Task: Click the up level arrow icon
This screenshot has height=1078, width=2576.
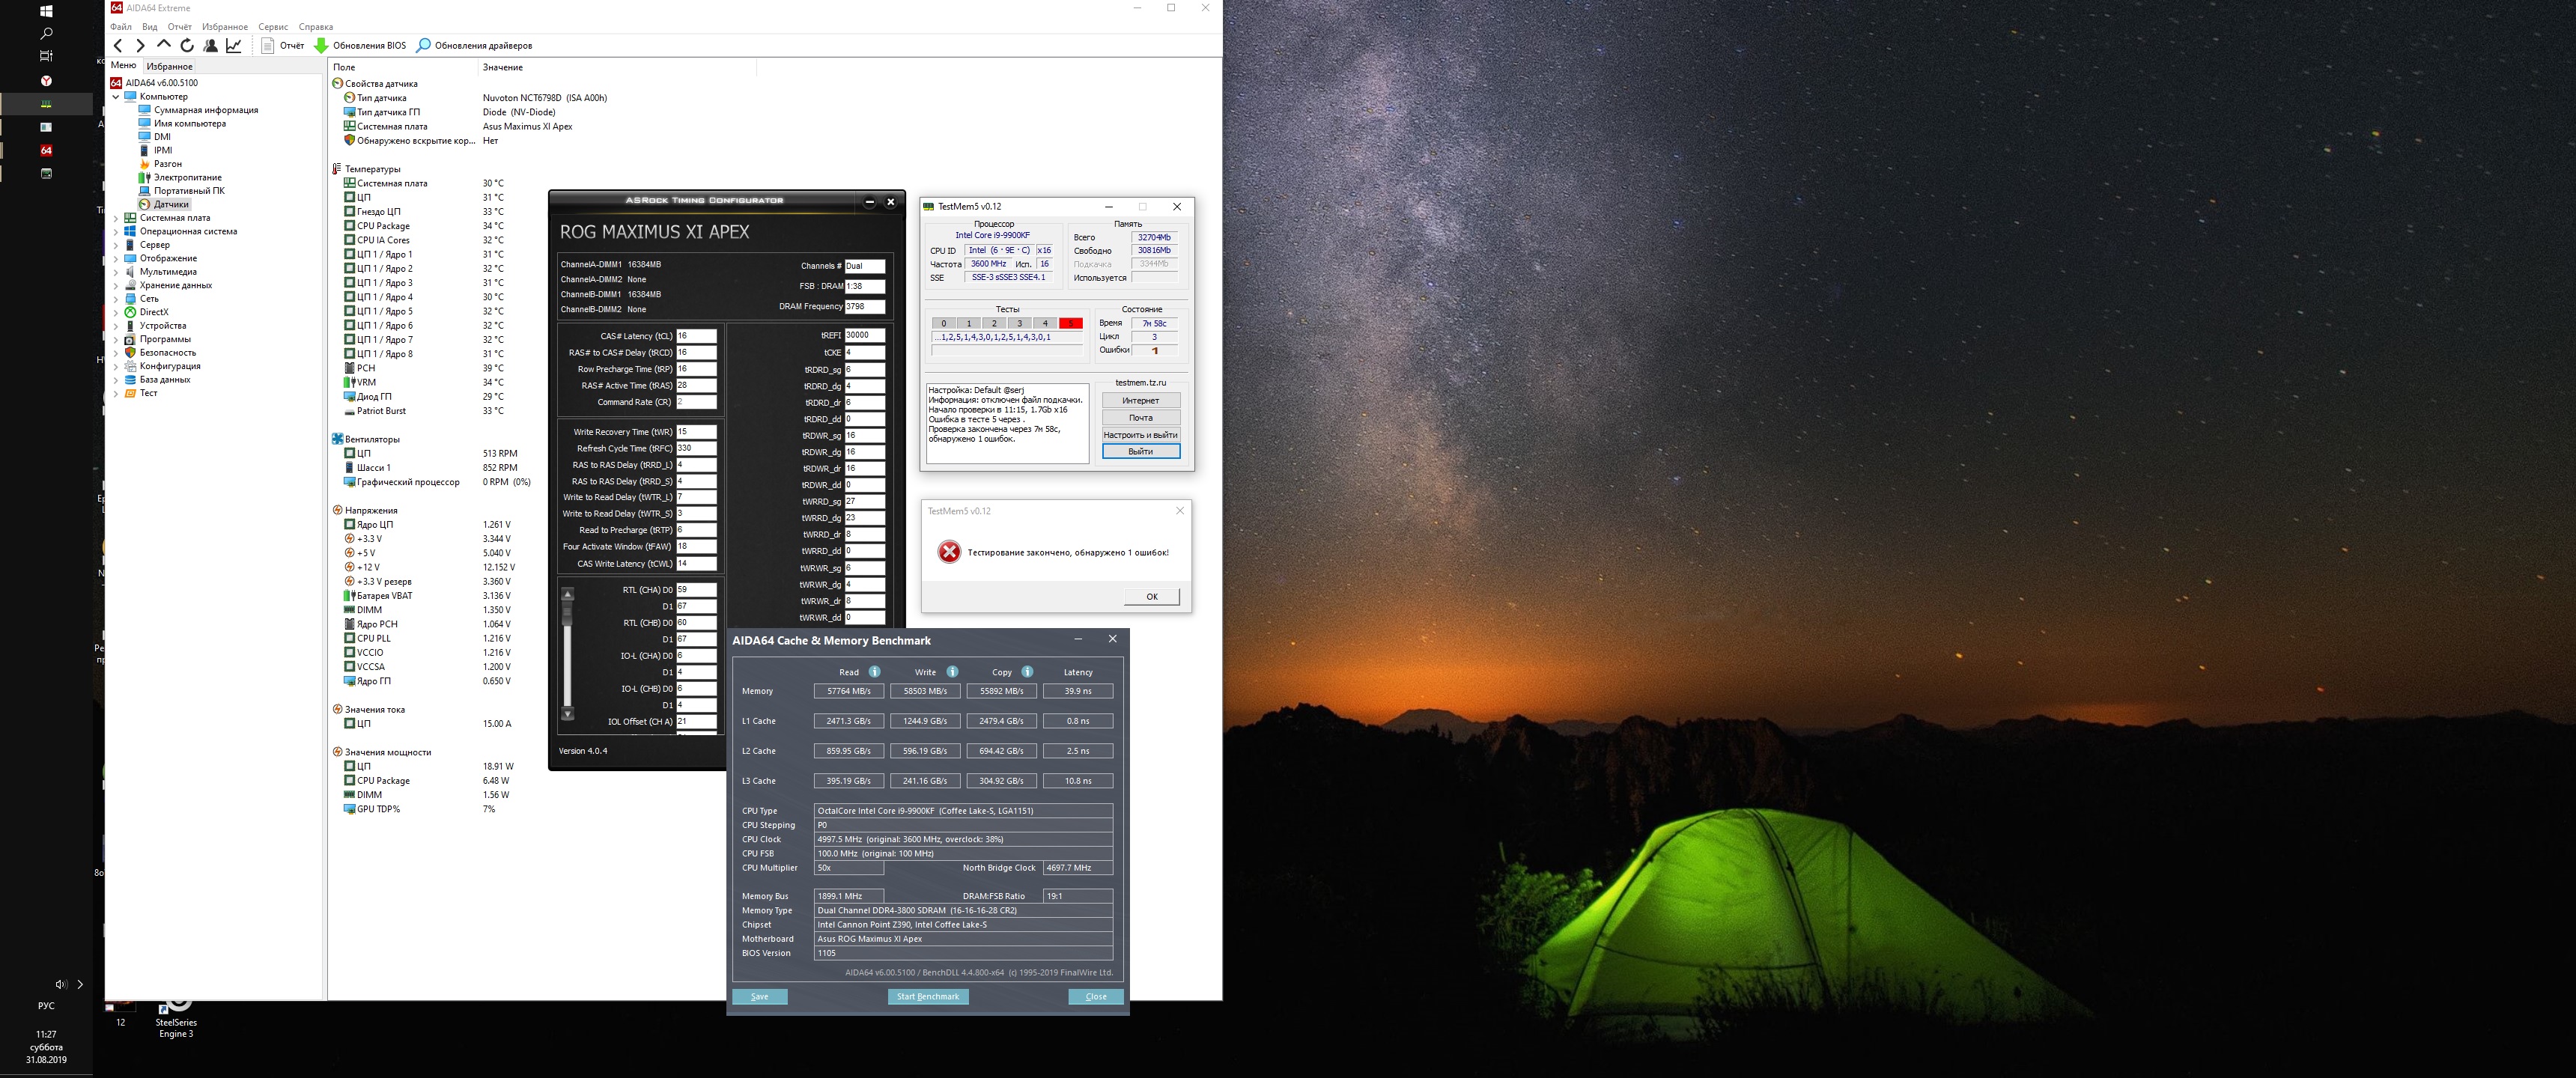Action: 164,45
